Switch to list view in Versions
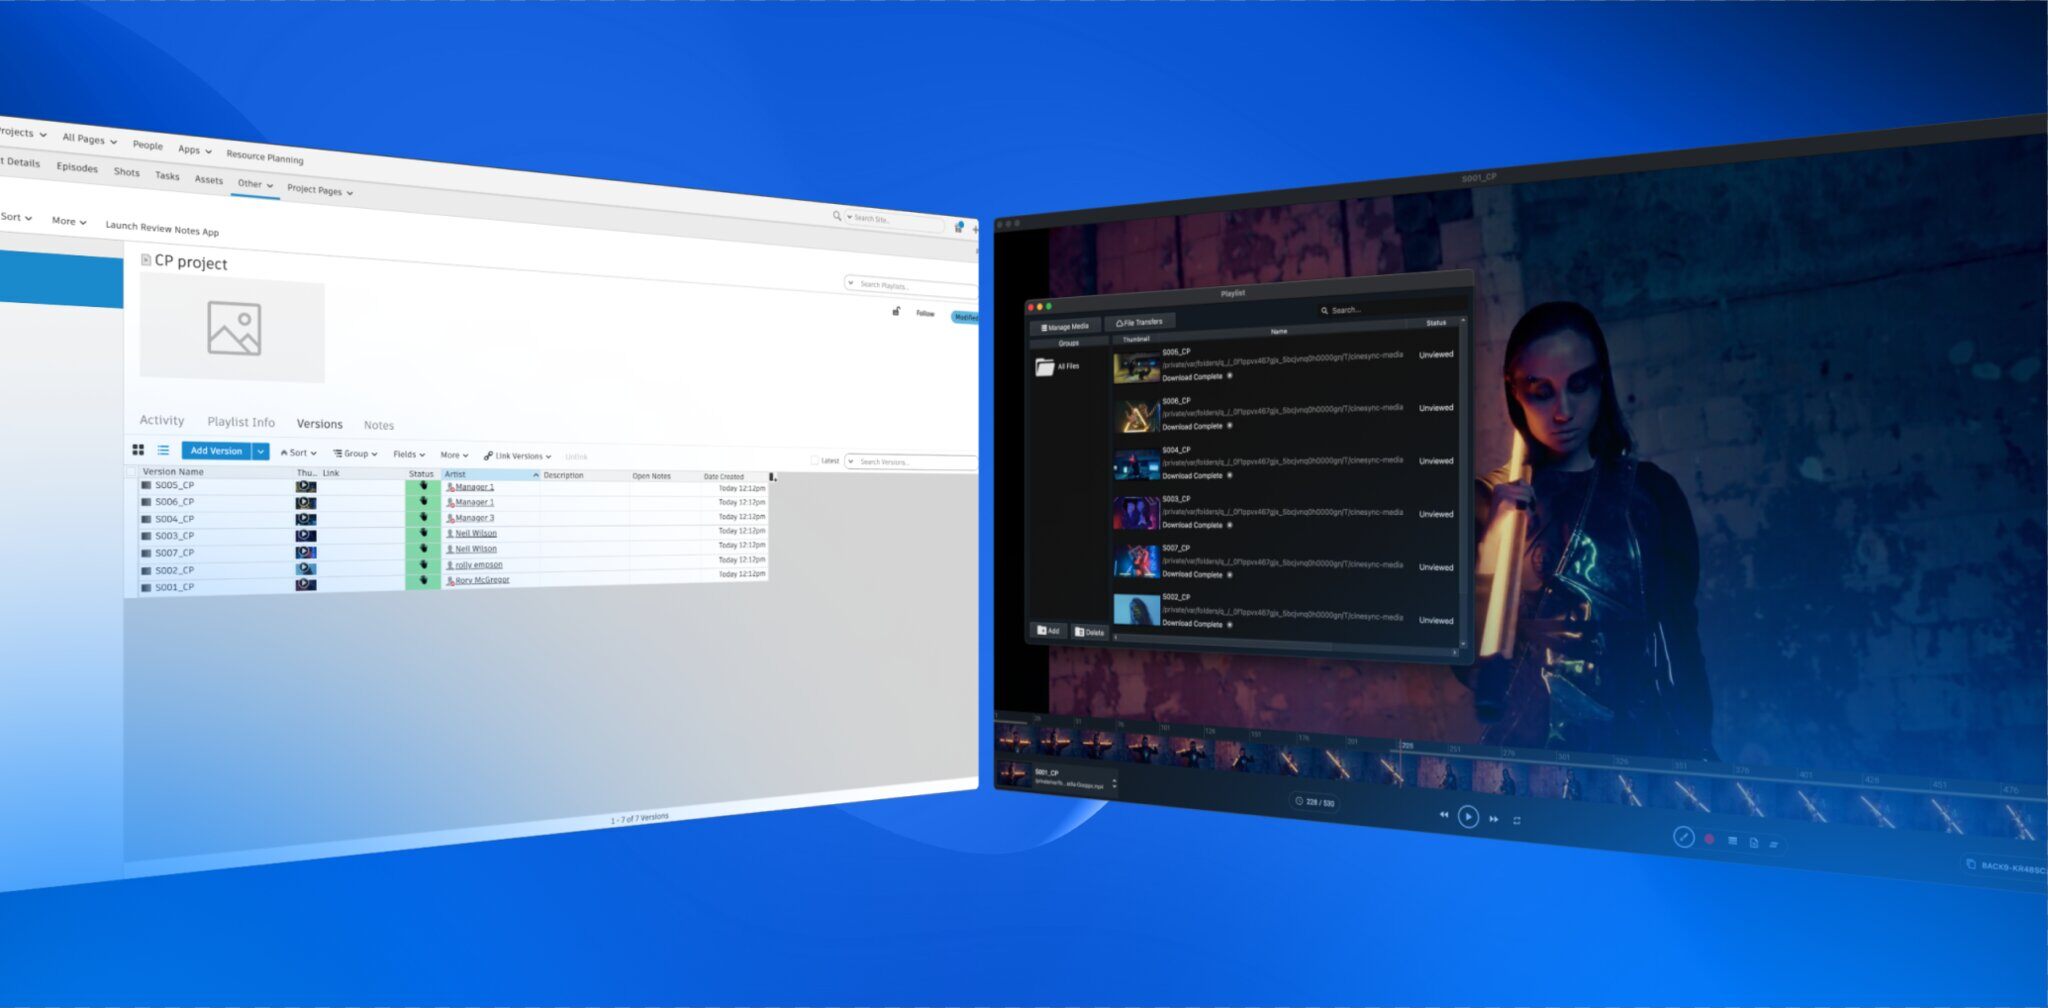The width and height of the screenshot is (2048, 1008). pos(163,450)
